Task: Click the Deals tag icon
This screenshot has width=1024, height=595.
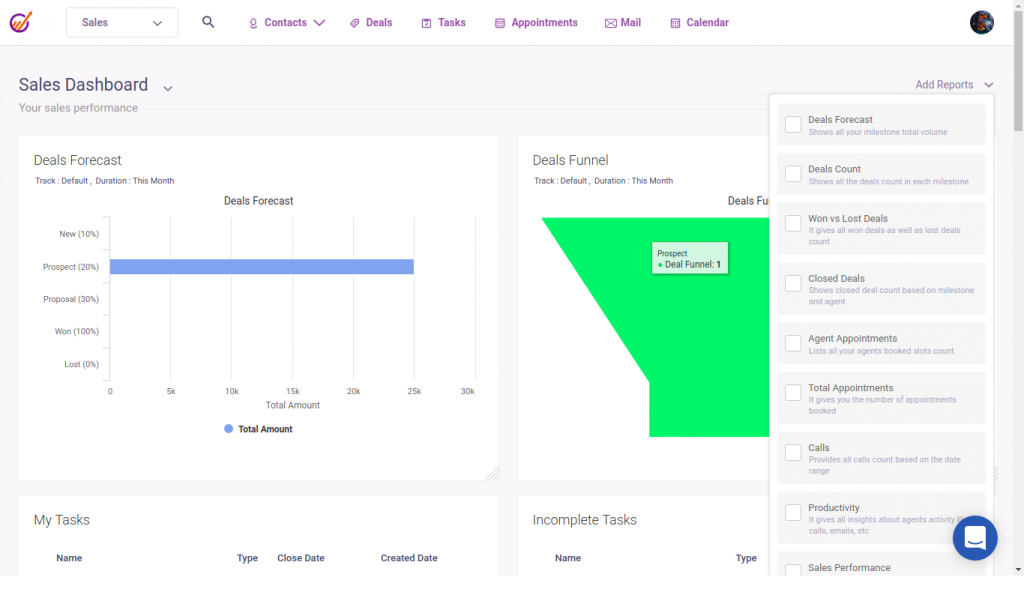Action: click(355, 23)
